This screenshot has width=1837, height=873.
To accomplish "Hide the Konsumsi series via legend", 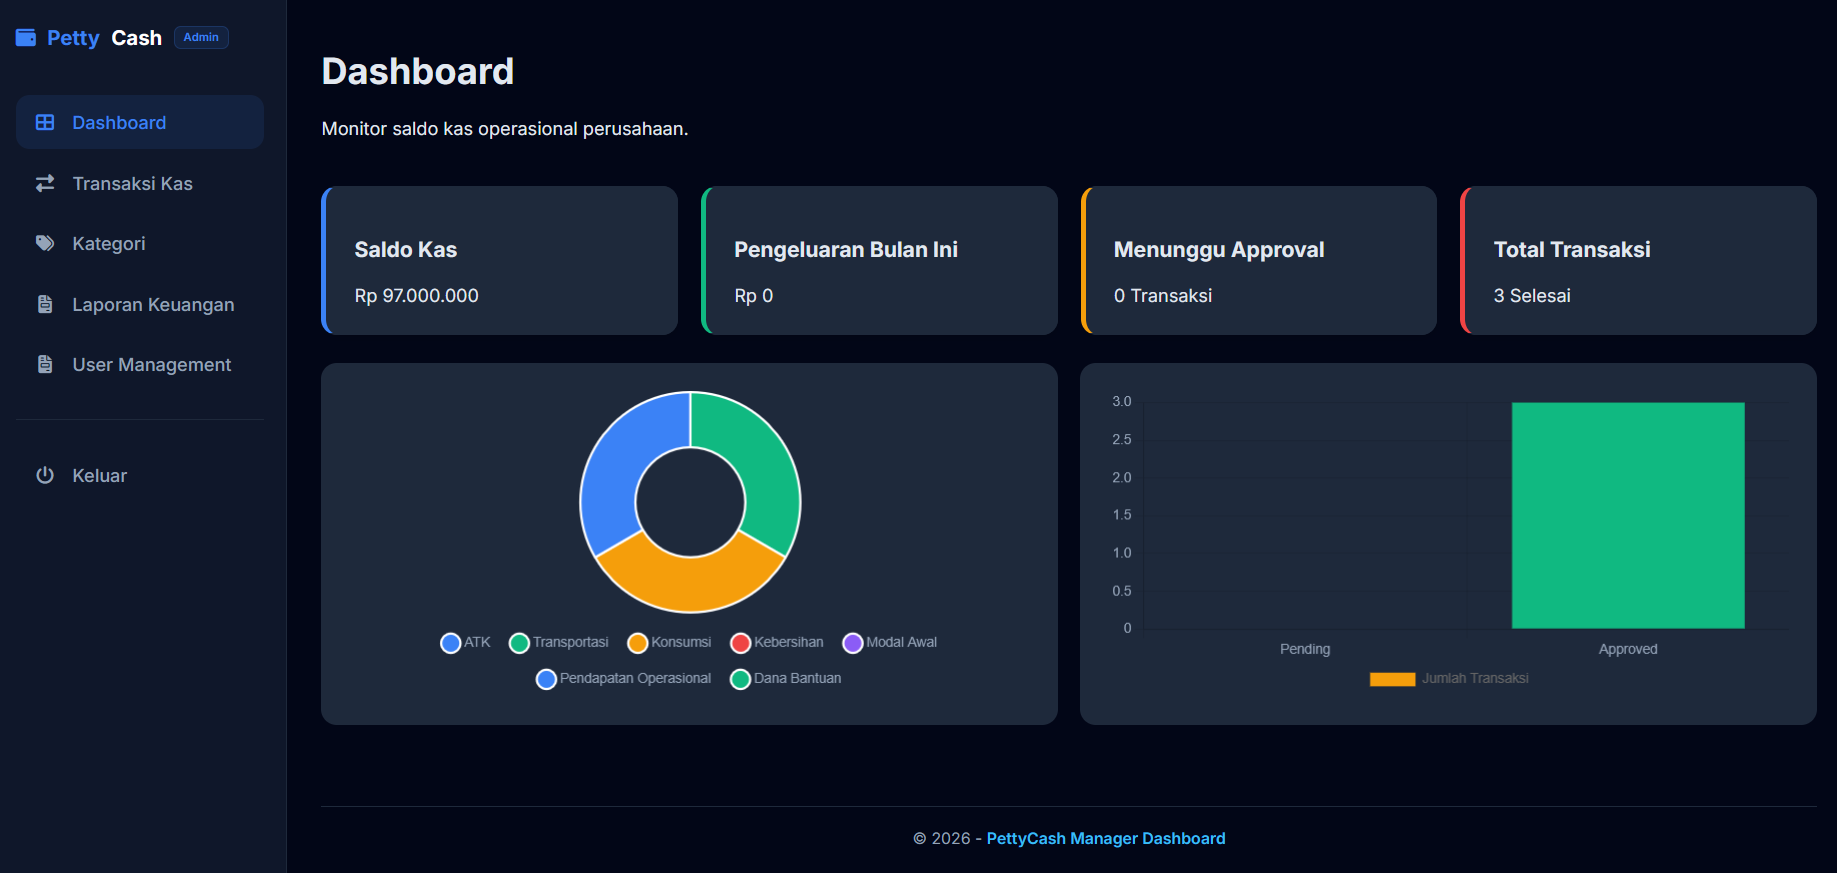I will coord(669,642).
